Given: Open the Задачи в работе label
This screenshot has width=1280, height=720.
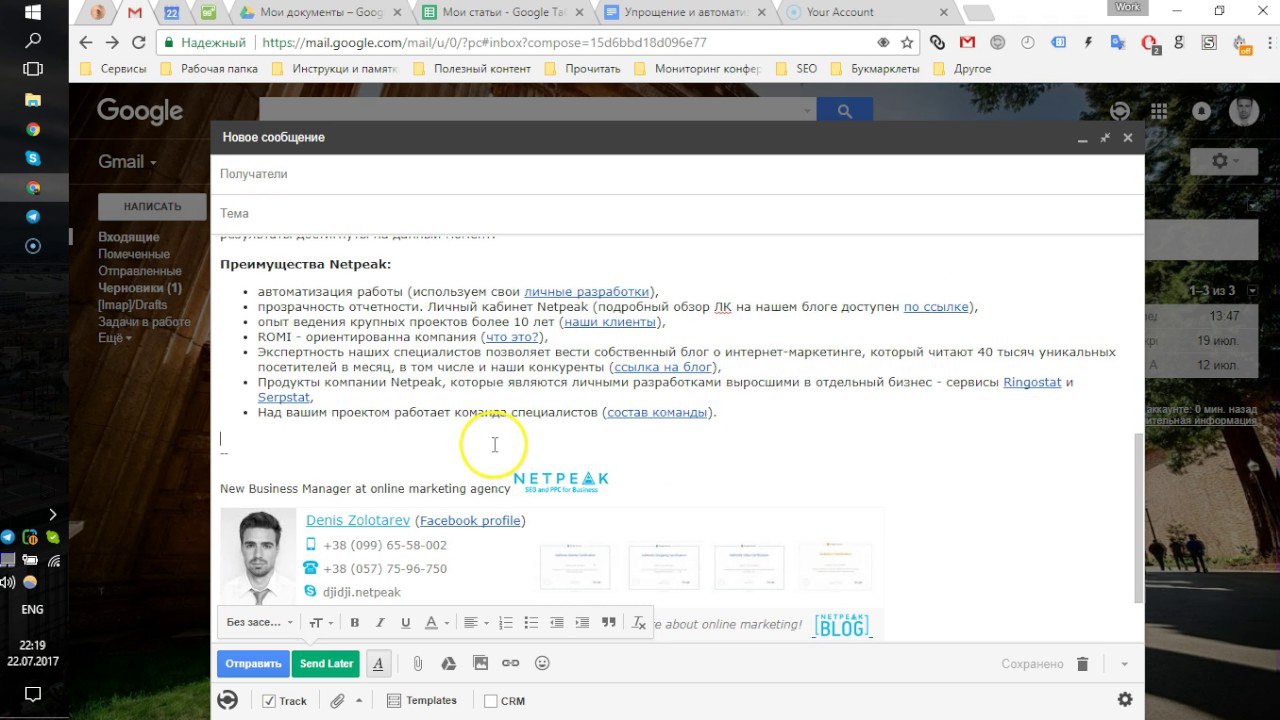Looking at the screenshot, I should click(x=144, y=322).
